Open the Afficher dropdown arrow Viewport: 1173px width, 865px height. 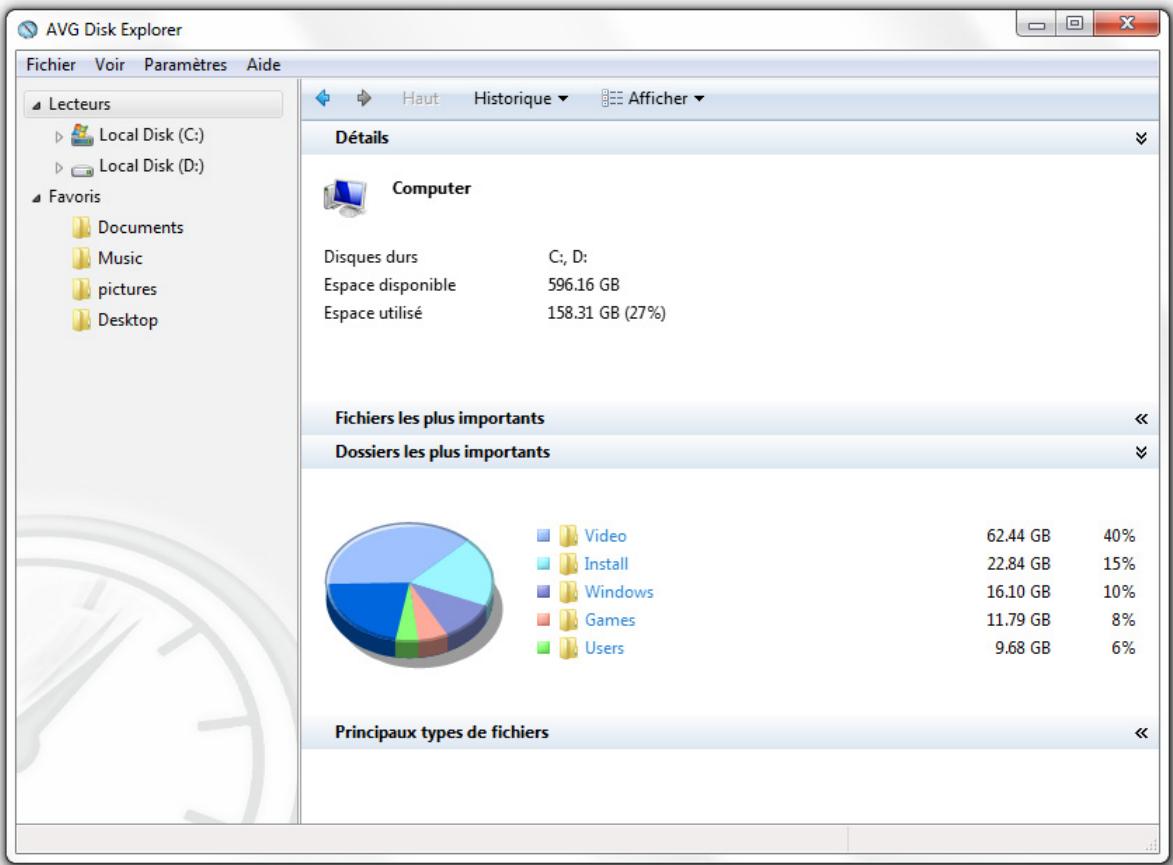pos(699,99)
